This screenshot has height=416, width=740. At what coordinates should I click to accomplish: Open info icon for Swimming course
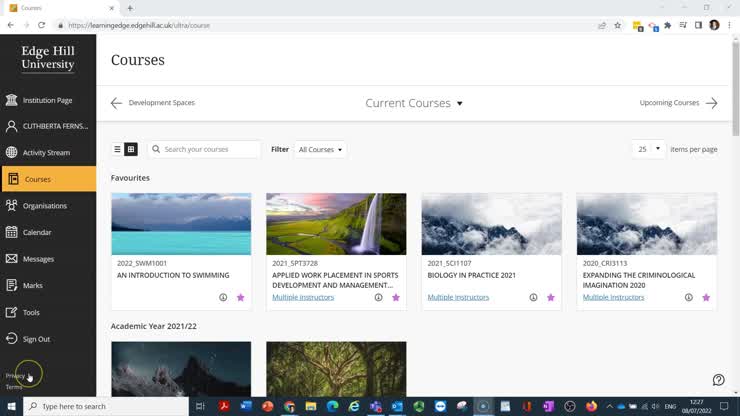pyautogui.click(x=223, y=297)
